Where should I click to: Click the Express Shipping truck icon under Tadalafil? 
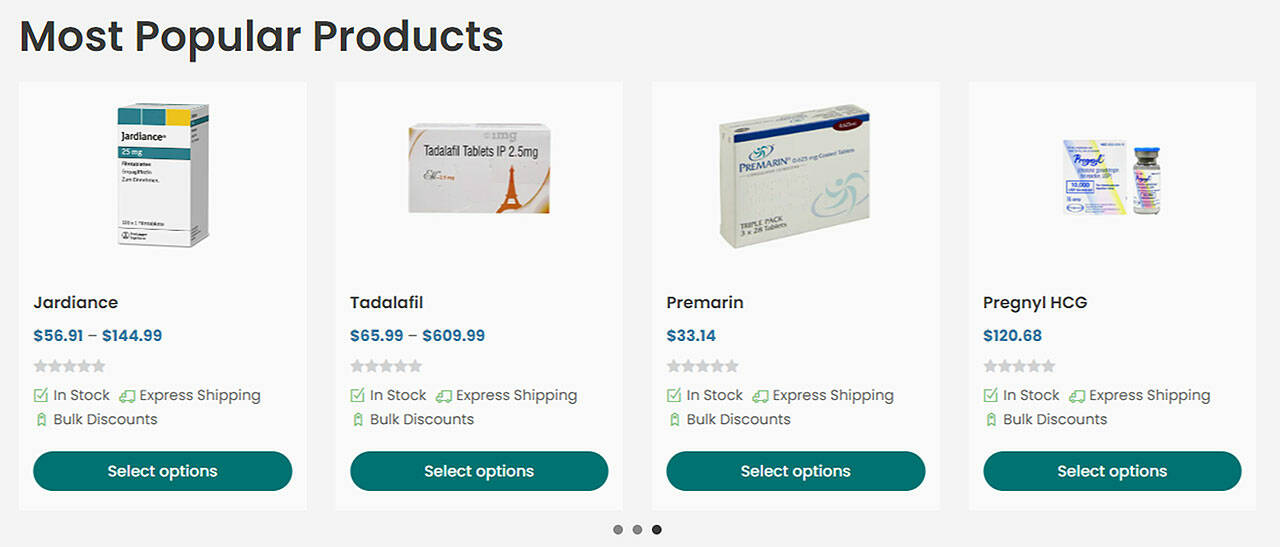pyautogui.click(x=444, y=396)
